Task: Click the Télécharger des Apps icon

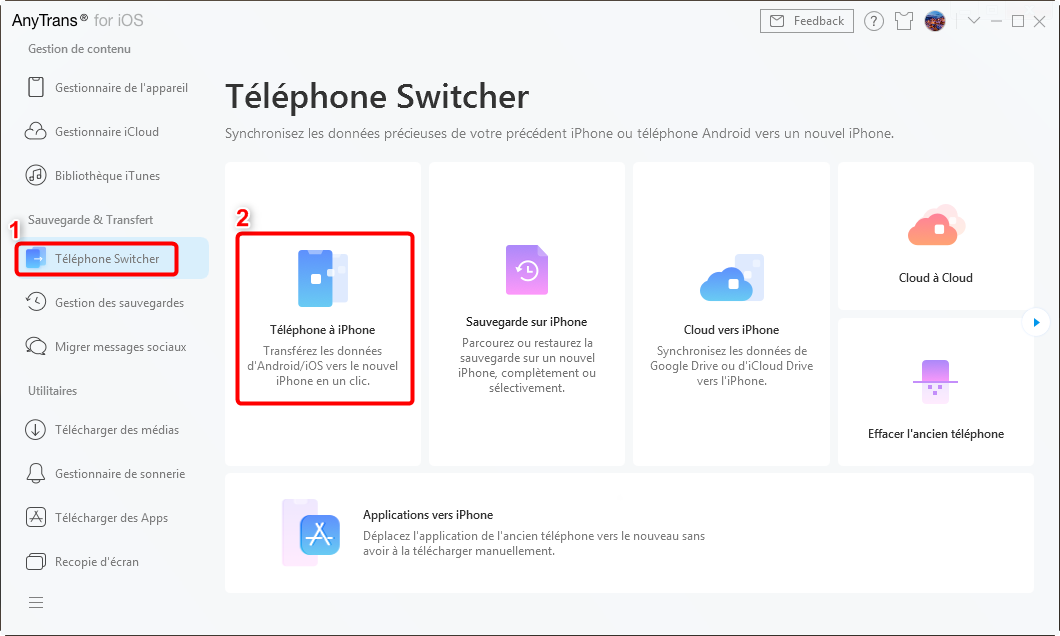Action: coord(35,518)
